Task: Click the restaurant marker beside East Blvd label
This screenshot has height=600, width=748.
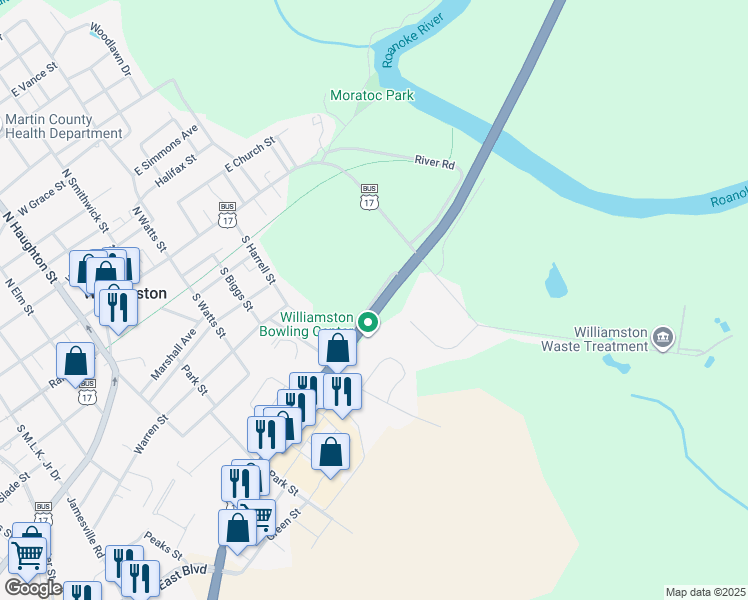Action: pyautogui.click(x=140, y=579)
